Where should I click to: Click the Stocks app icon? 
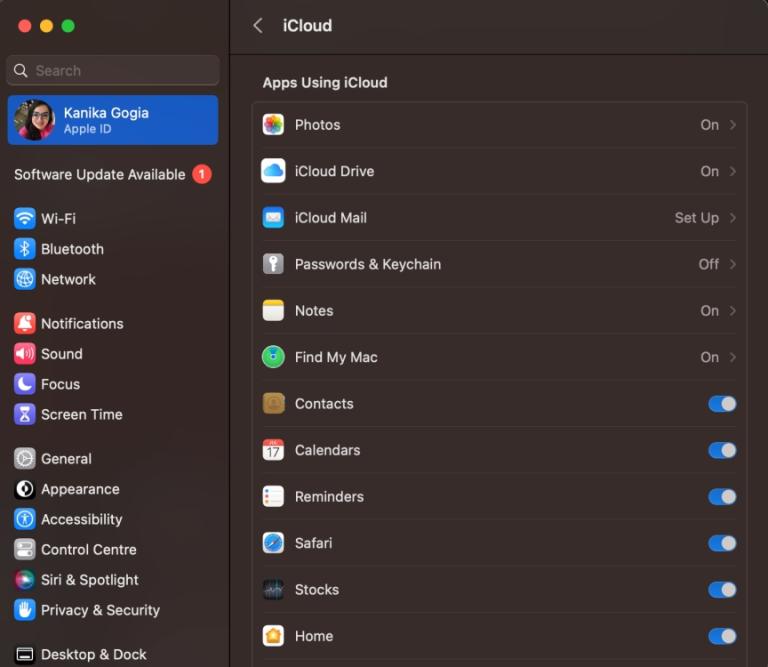(273, 590)
